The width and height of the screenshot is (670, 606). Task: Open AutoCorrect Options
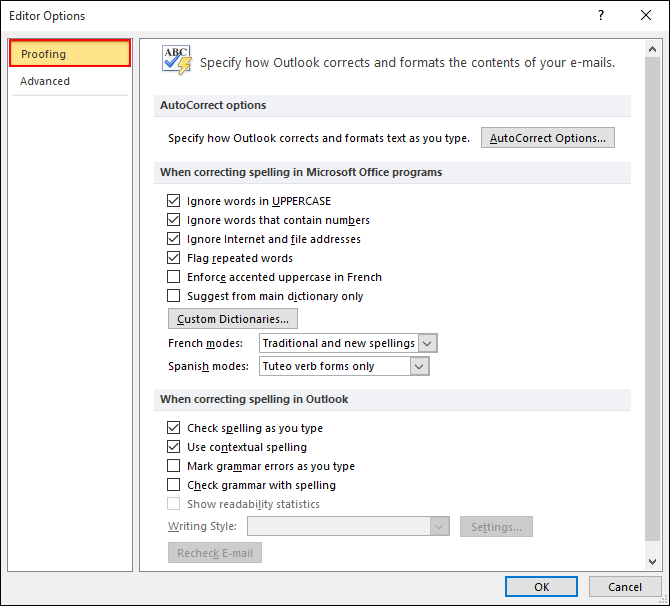coord(548,138)
